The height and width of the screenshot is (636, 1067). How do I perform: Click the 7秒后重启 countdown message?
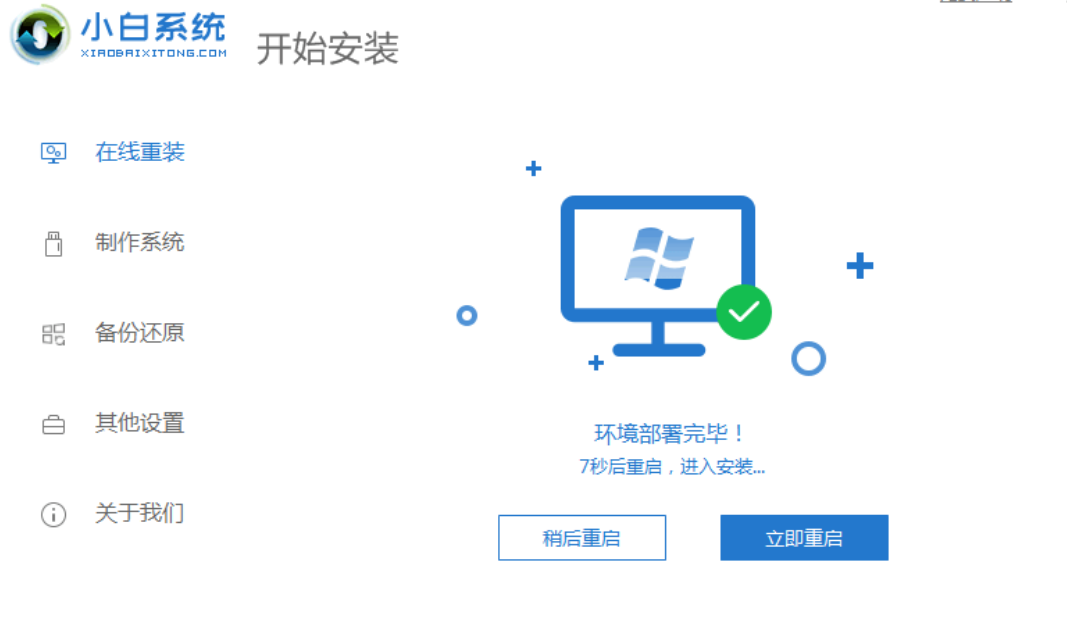pyautogui.click(x=672, y=467)
